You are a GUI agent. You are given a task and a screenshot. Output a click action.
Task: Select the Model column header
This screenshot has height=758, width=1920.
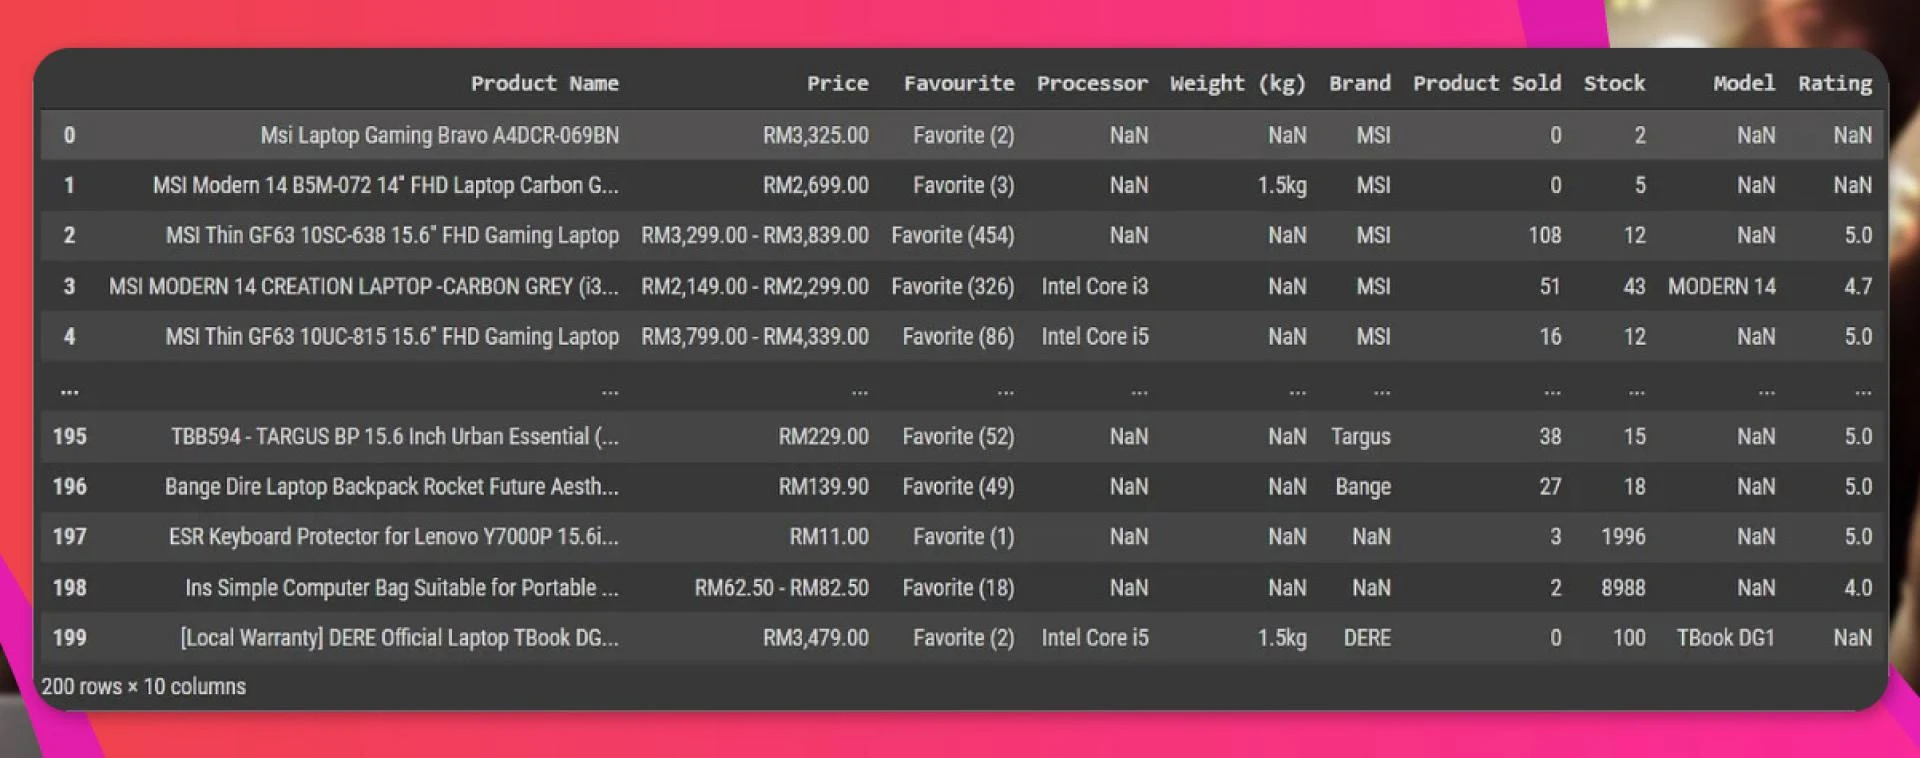click(x=1744, y=83)
